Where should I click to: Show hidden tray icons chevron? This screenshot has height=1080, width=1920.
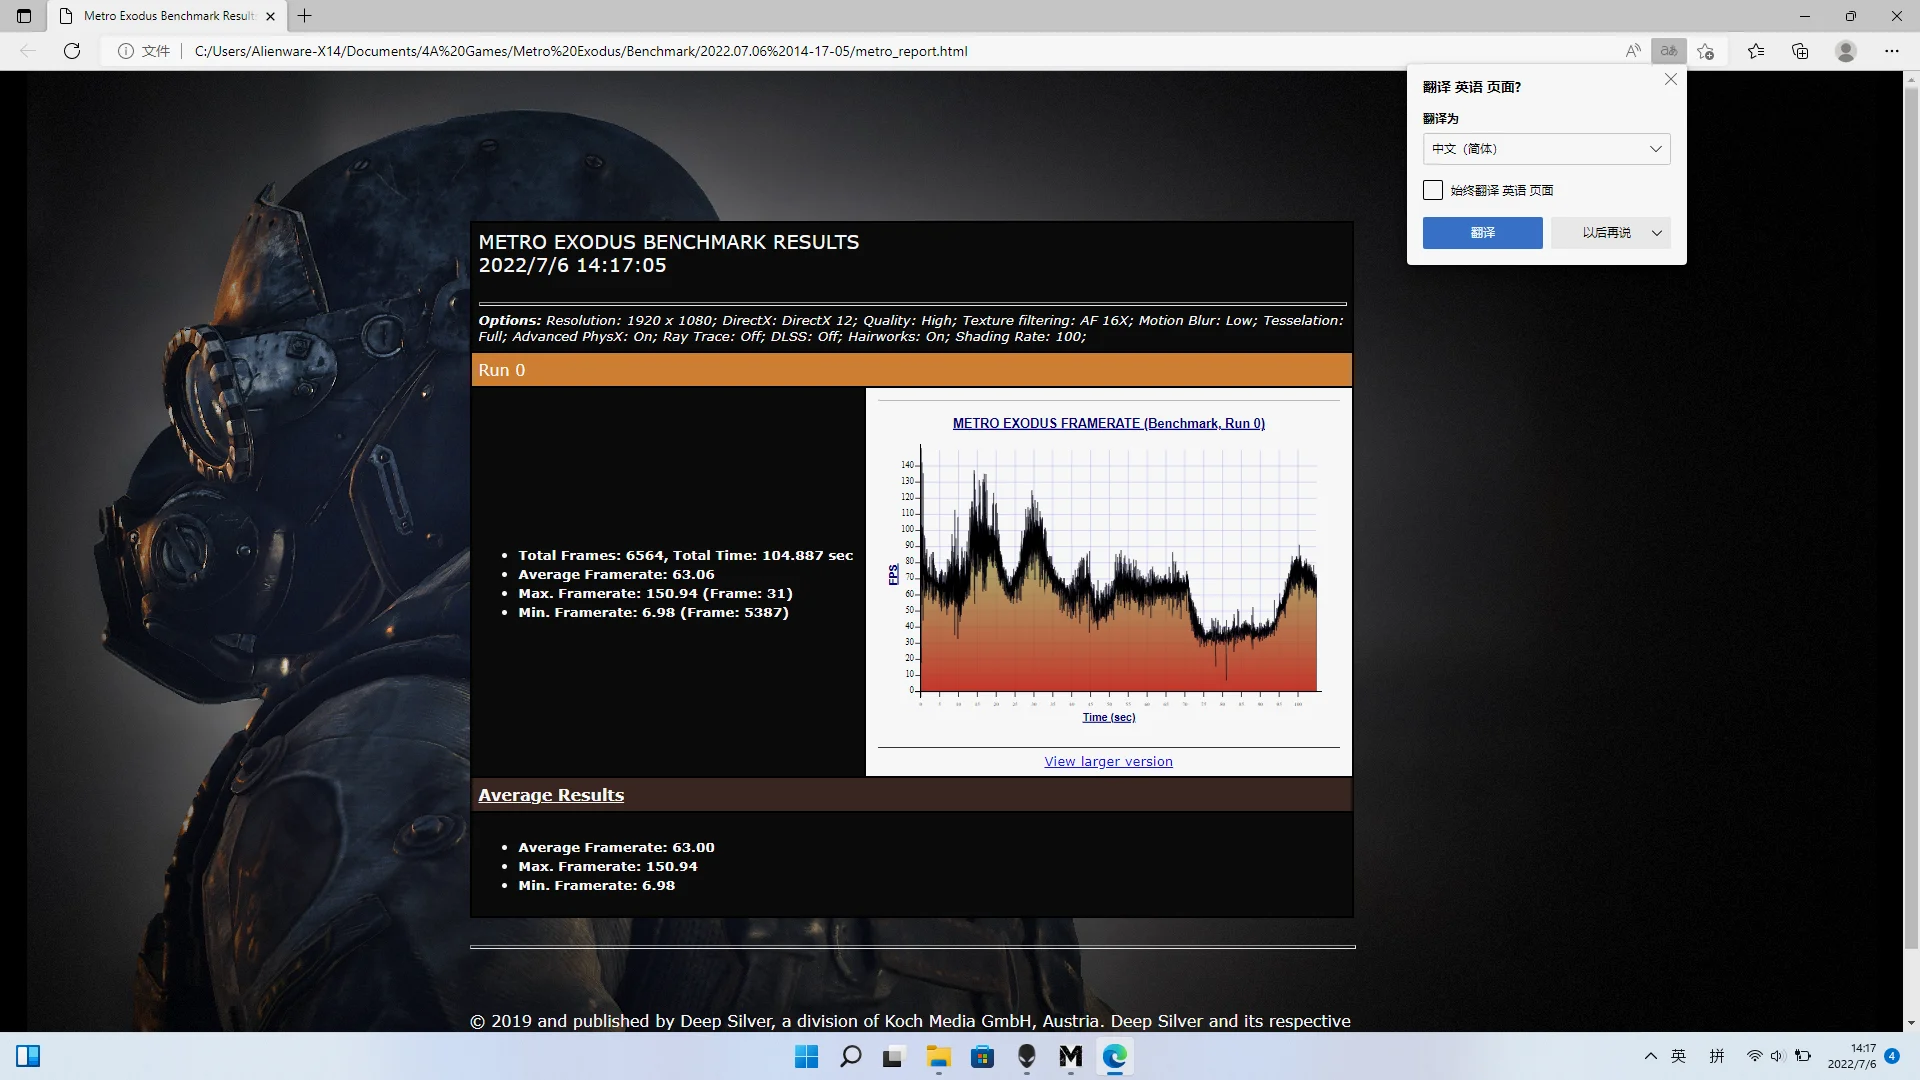[x=1650, y=1056]
